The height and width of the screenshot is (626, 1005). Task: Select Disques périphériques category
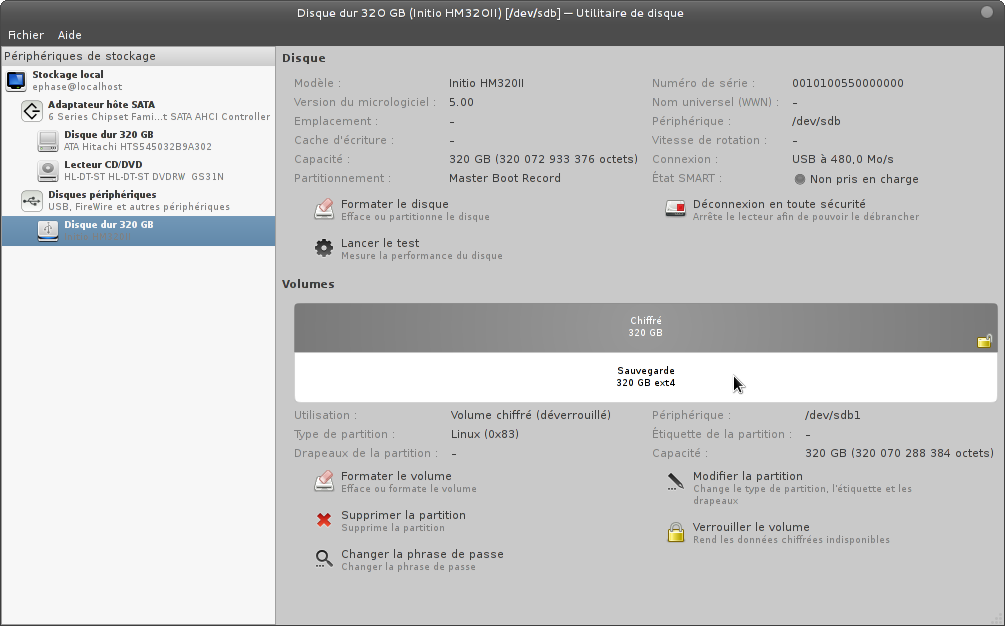point(101,200)
